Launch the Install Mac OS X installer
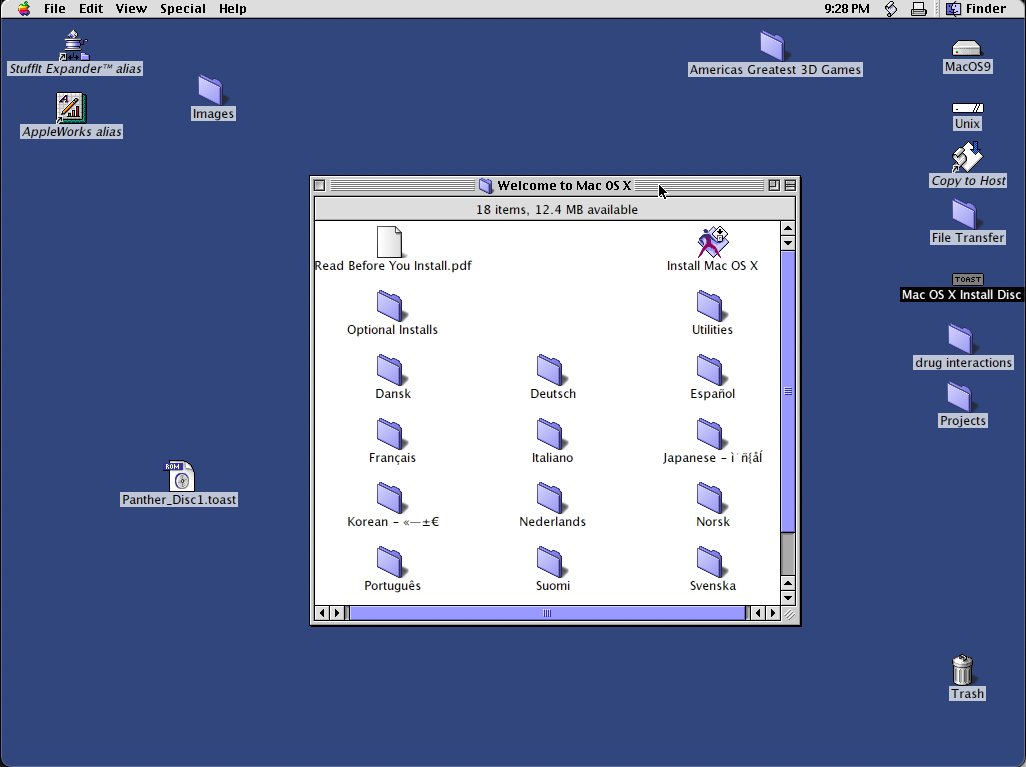 [712, 241]
